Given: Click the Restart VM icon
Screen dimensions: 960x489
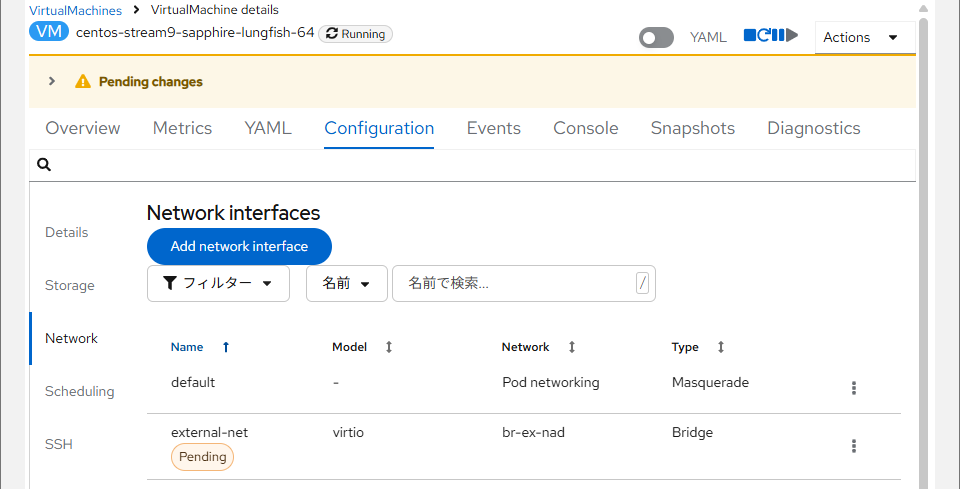Looking at the screenshot, I should 764,36.
